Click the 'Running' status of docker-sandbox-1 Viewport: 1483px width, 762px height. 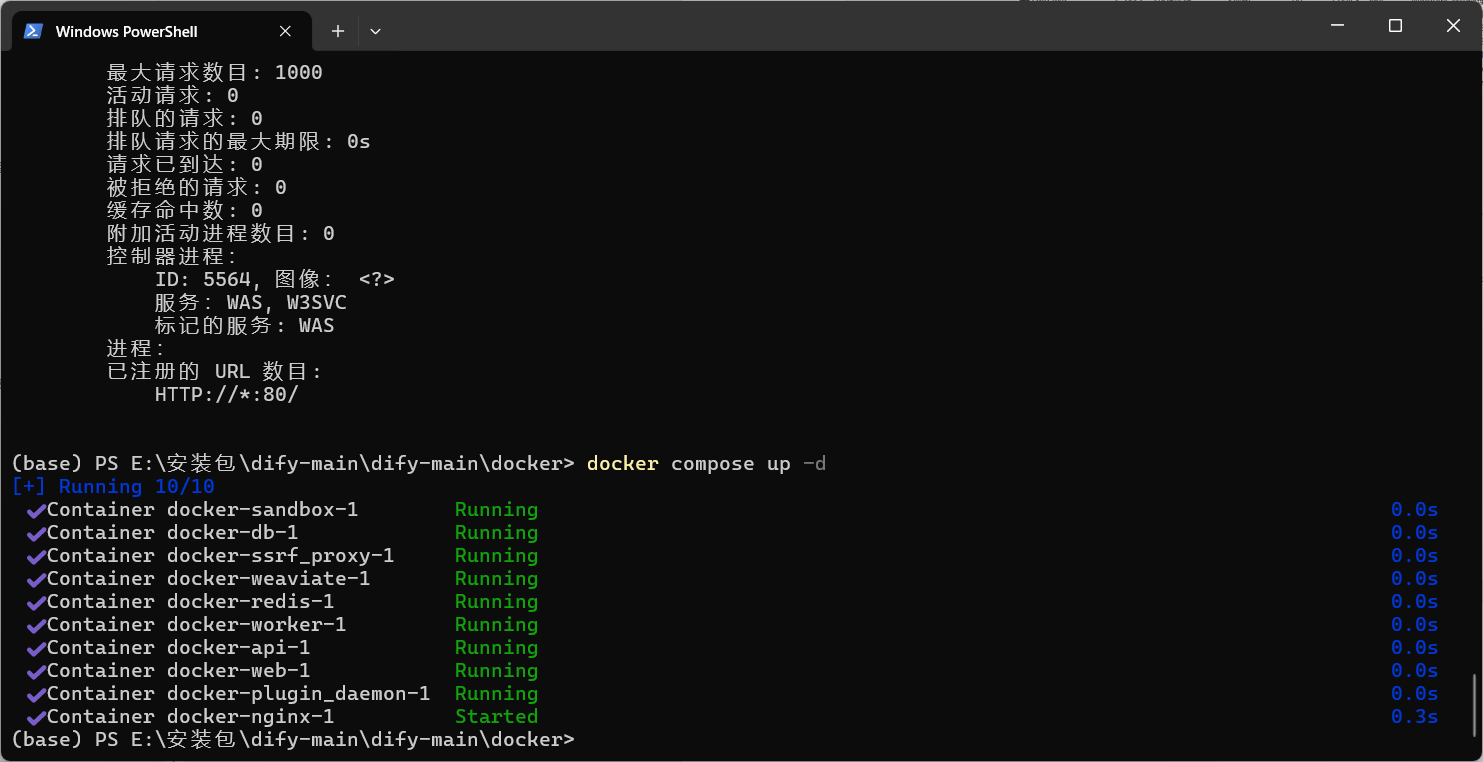(496, 510)
